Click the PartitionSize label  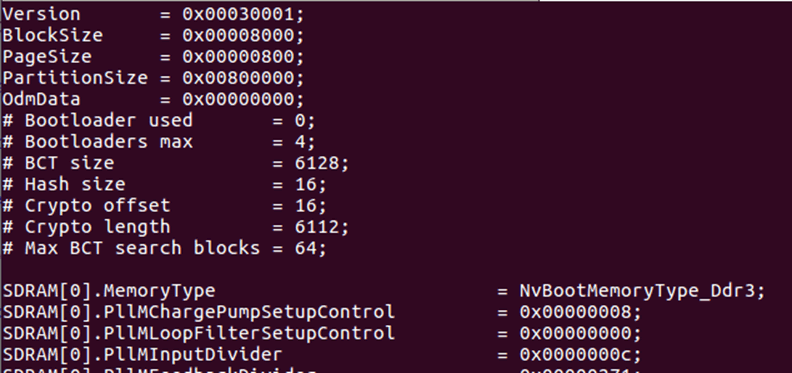click(75, 78)
